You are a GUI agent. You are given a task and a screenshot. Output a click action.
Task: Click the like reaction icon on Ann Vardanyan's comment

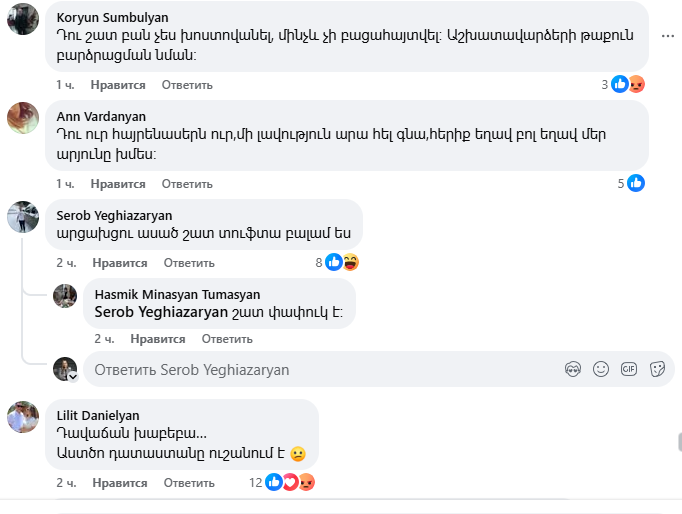point(636,184)
